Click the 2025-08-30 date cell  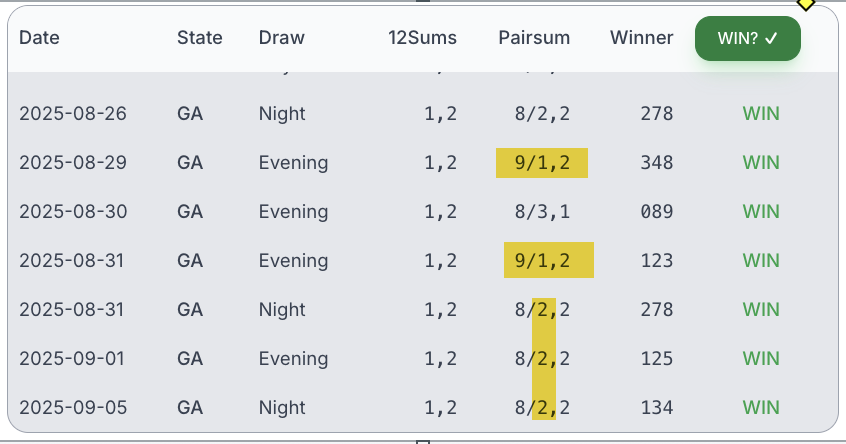pyautogui.click(x=73, y=212)
